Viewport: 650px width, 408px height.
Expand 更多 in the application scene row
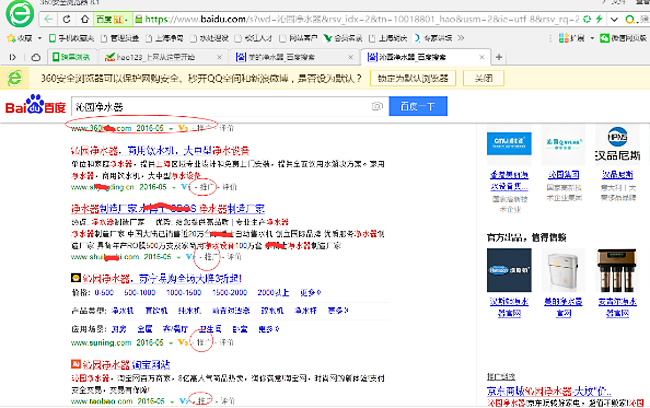tap(269, 329)
